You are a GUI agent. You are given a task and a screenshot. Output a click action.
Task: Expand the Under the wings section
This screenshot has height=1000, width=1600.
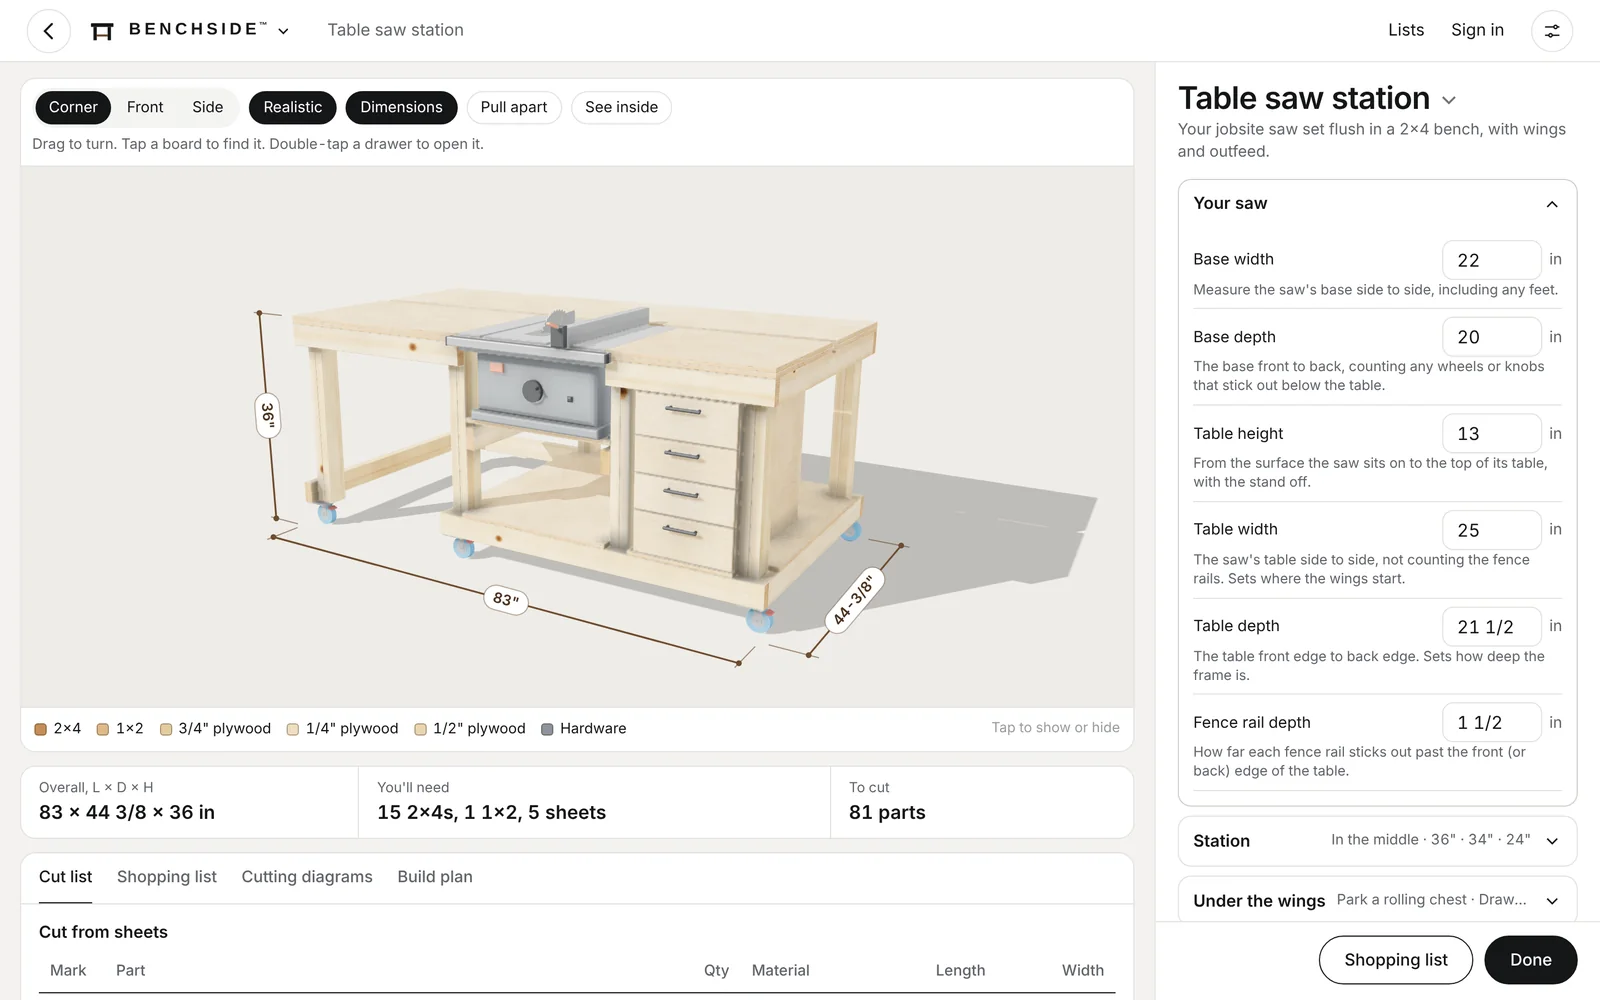[x=1377, y=900]
